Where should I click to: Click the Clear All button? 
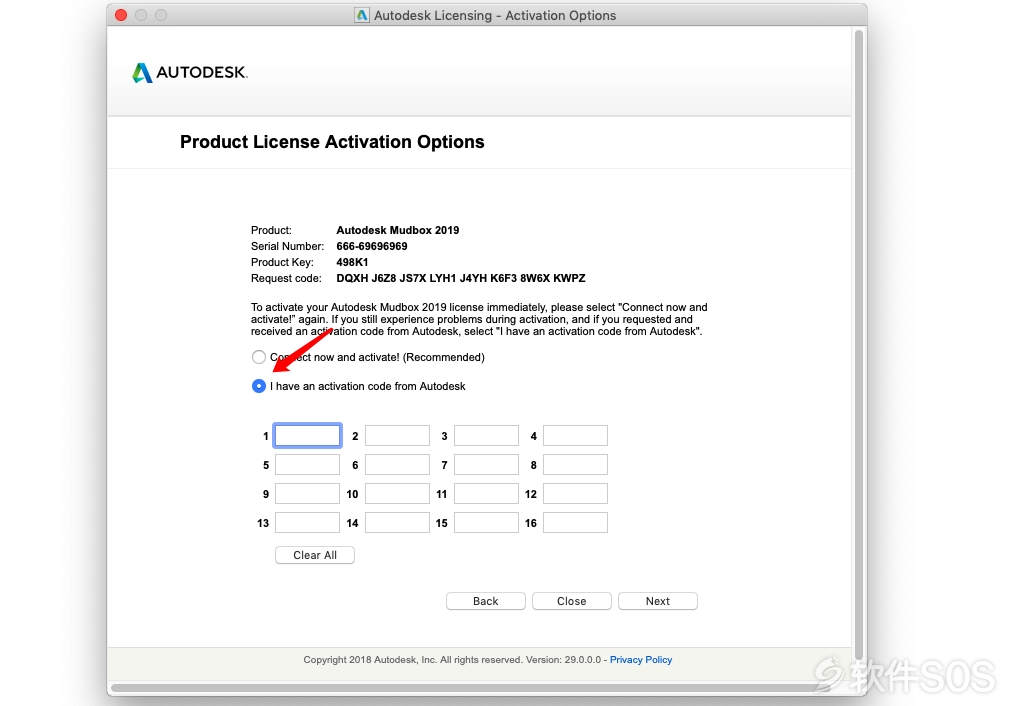315,555
